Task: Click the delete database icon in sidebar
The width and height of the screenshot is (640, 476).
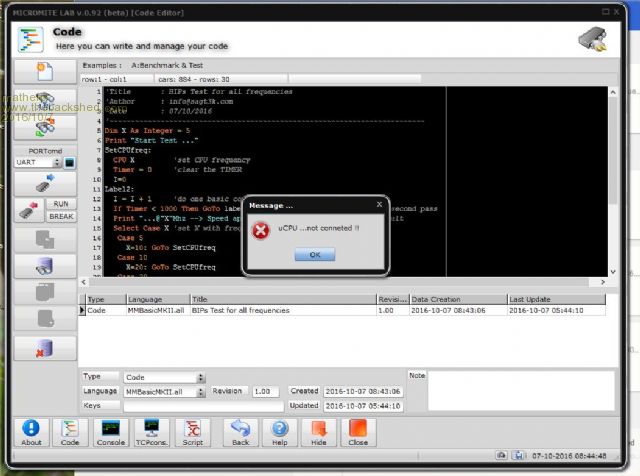Action: click(43, 345)
